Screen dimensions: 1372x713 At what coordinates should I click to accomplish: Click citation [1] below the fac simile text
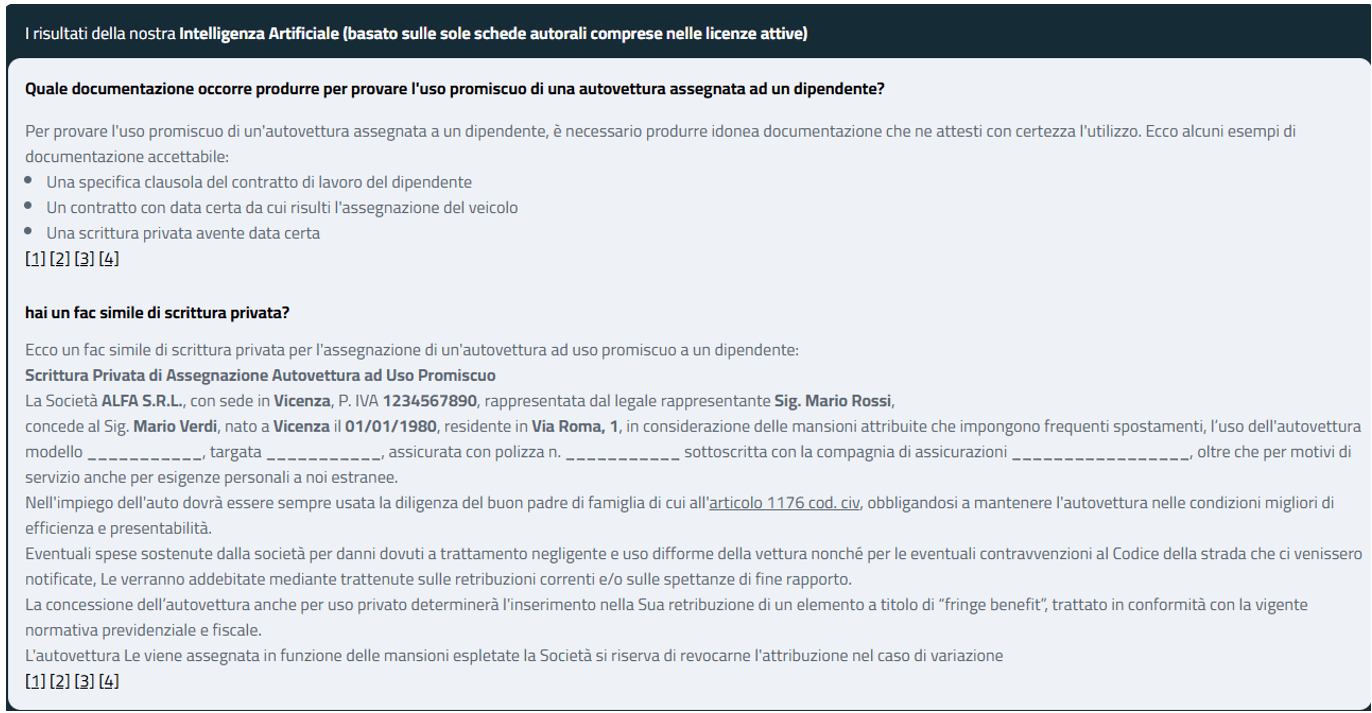35,681
